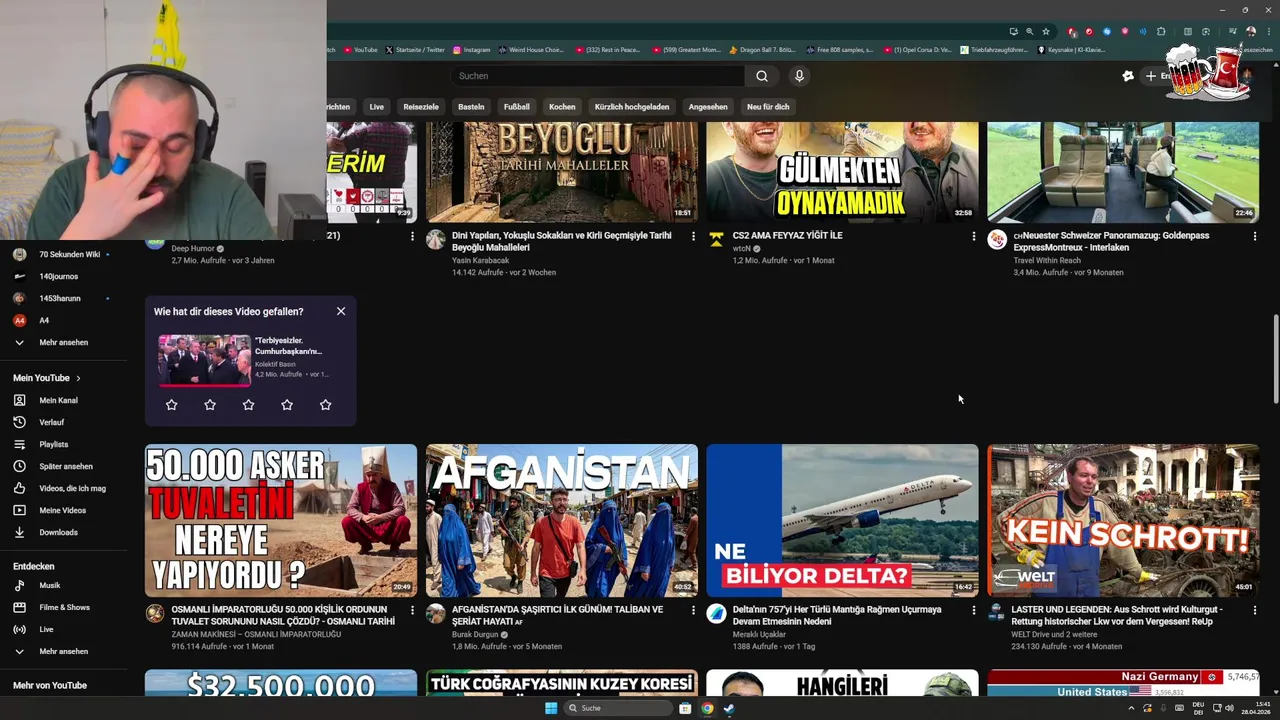Open Meraklı Uçaklar channel link
1280x720 pixels.
[x=759, y=634]
